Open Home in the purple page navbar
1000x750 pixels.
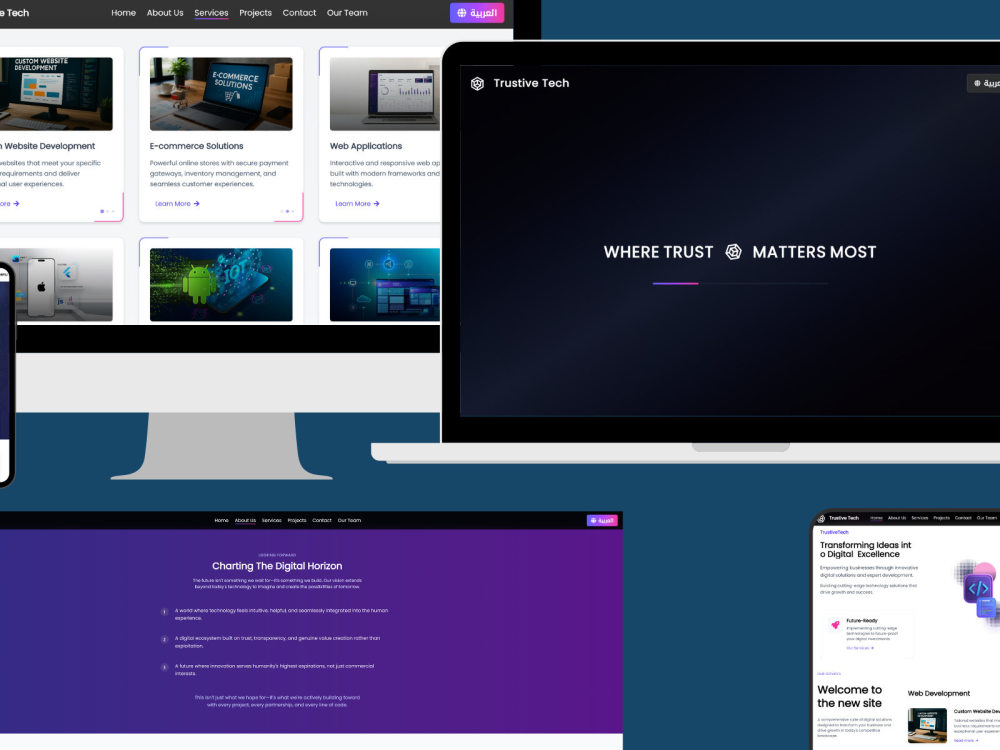point(221,520)
